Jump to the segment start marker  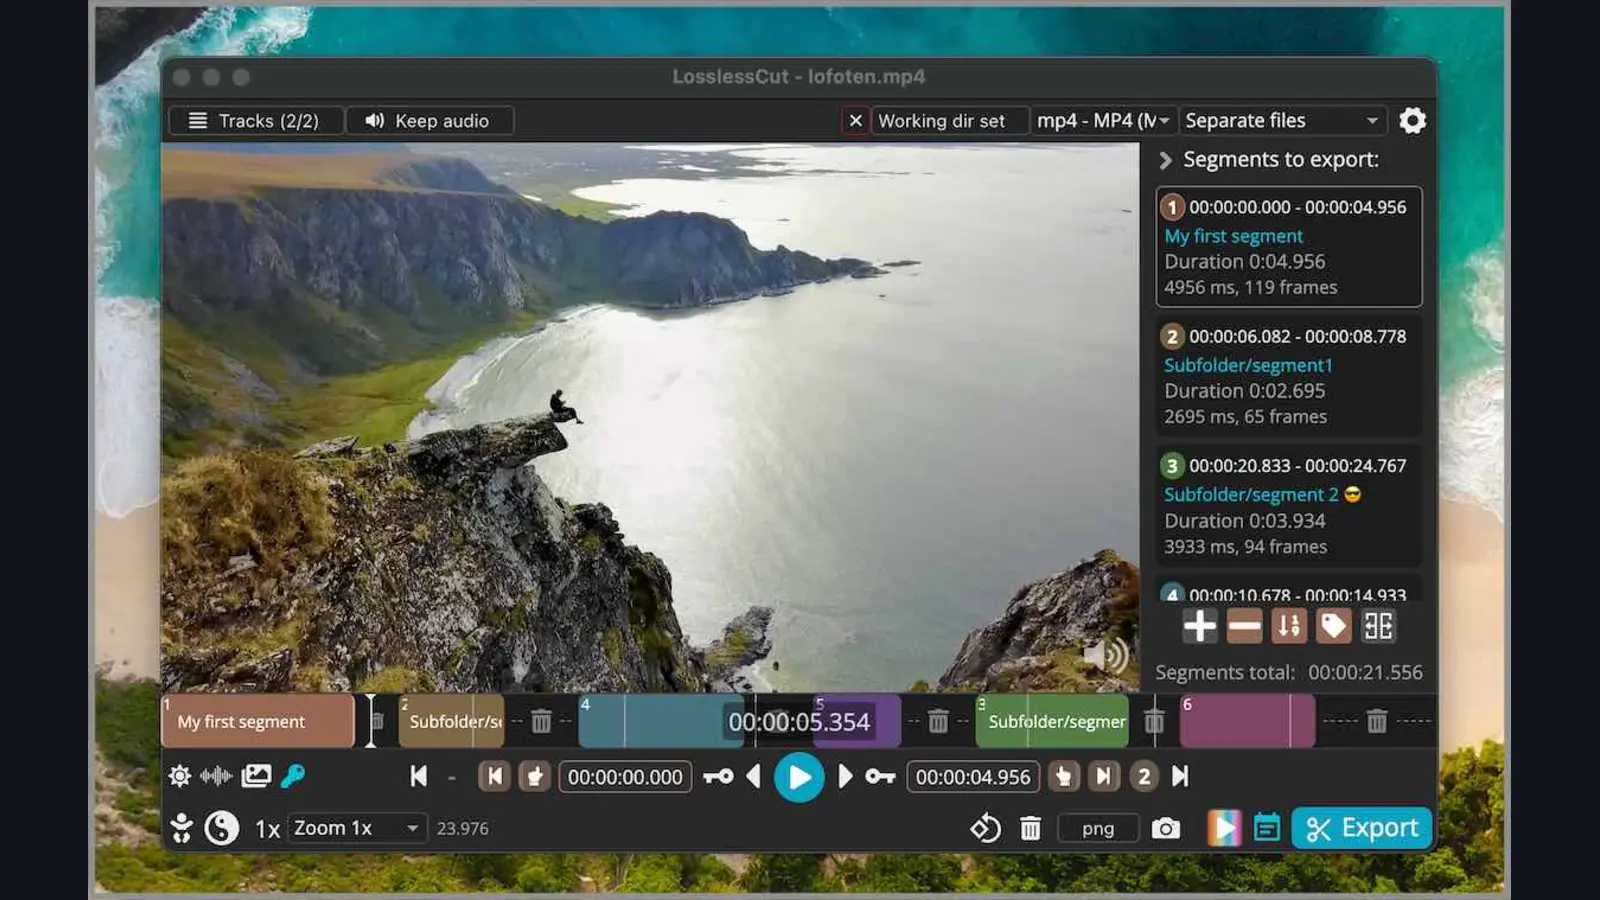494,777
